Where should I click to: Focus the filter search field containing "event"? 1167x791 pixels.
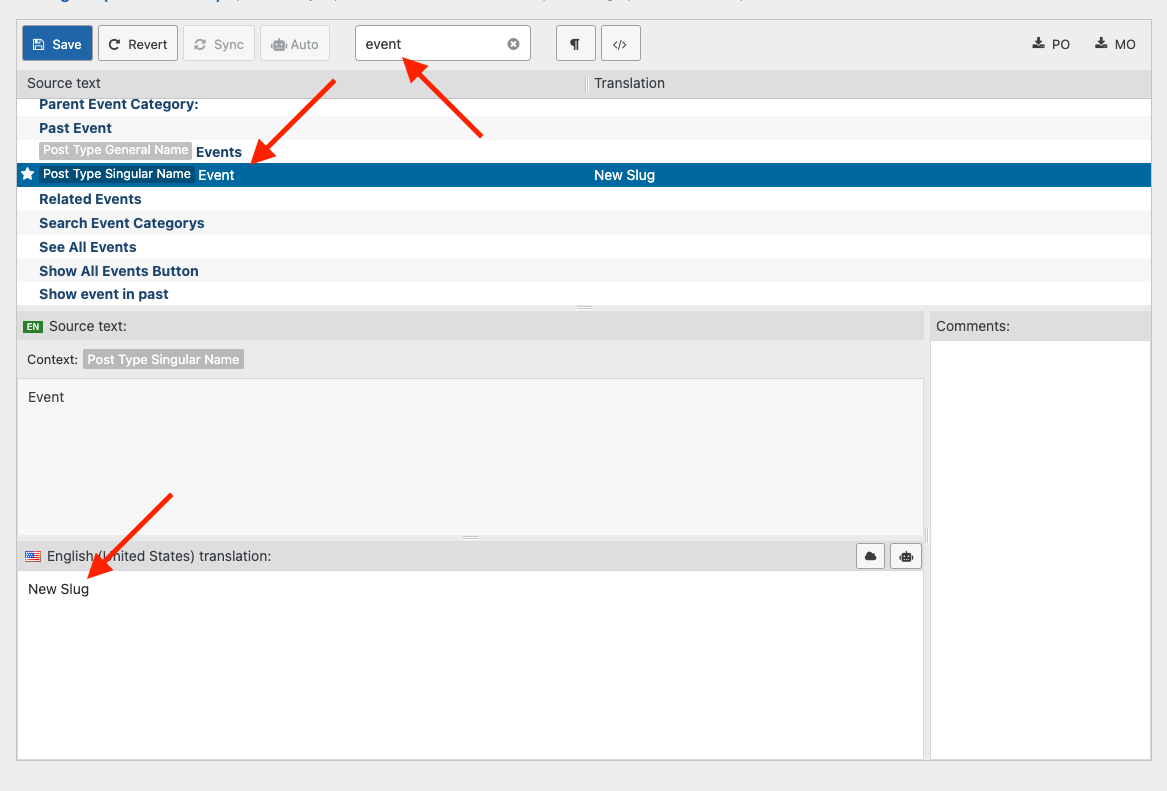[430, 44]
